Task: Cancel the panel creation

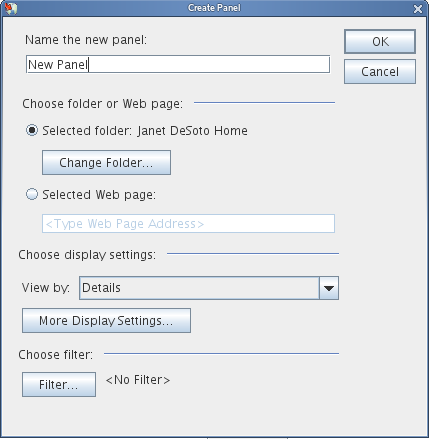Action: (380, 72)
